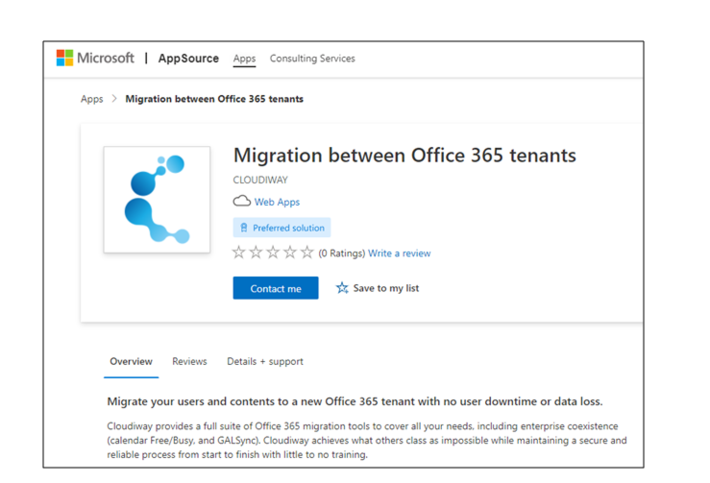Click the Preferred solution badge

(282, 228)
